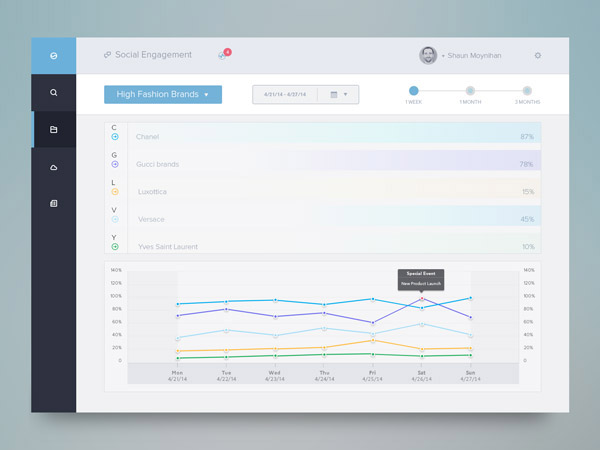The width and height of the screenshot is (600, 450).
Task: Click the Mon 4/21/14 axis label
Action: coord(177,376)
